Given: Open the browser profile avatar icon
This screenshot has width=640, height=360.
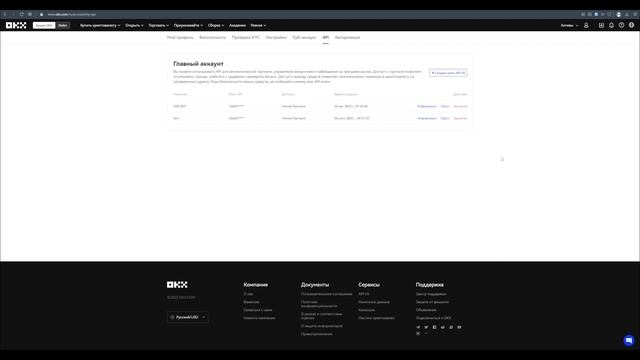Looking at the screenshot, I should (x=619, y=14).
